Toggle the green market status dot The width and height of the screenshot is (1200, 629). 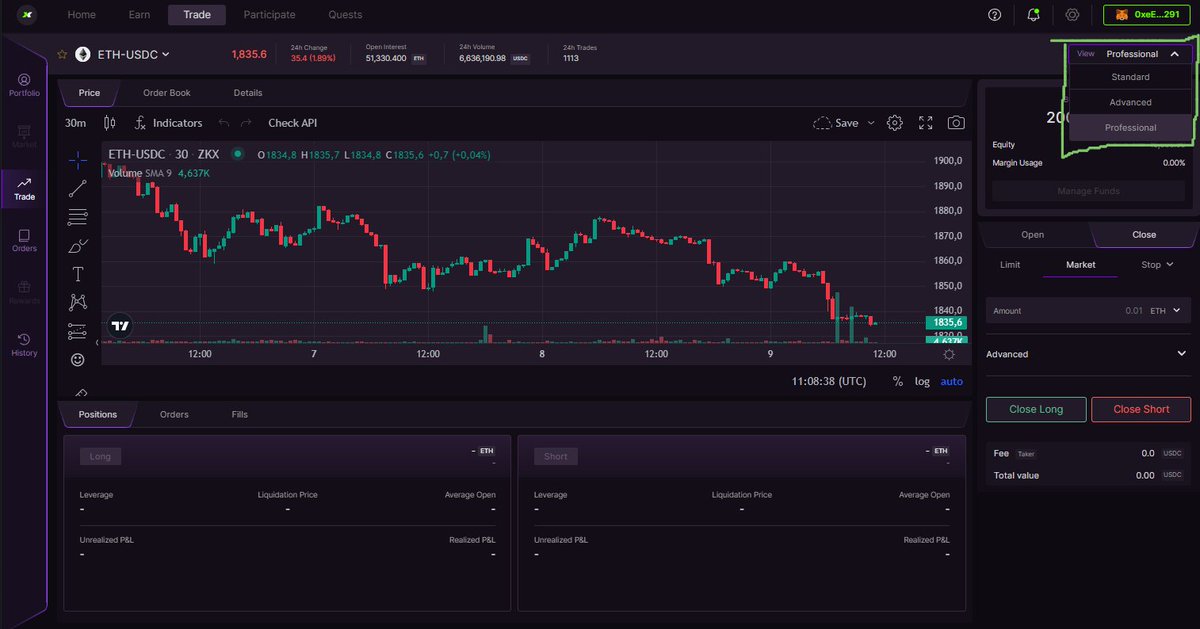point(237,154)
